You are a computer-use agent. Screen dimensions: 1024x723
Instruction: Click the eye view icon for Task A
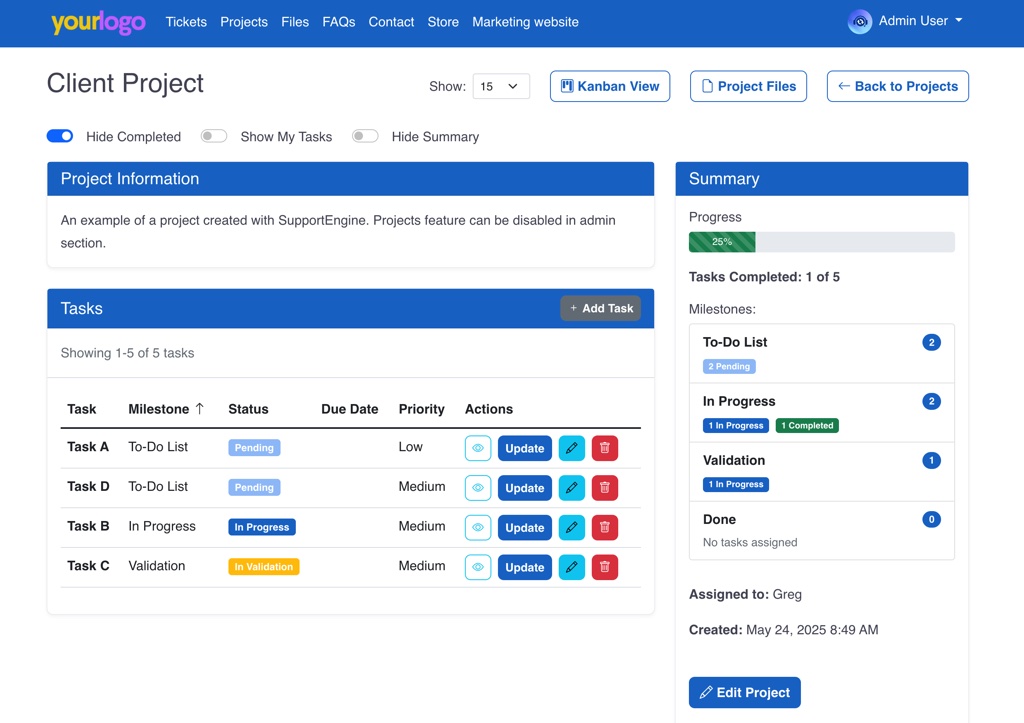(x=478, y=448)
